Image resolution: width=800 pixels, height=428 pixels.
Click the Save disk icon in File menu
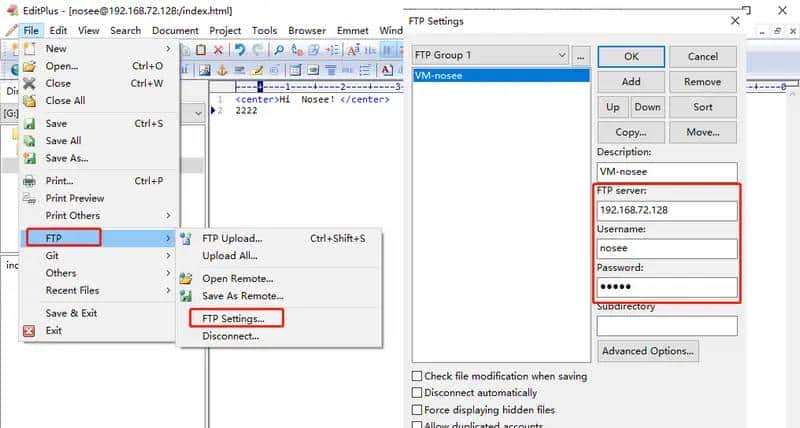(30, 123)
